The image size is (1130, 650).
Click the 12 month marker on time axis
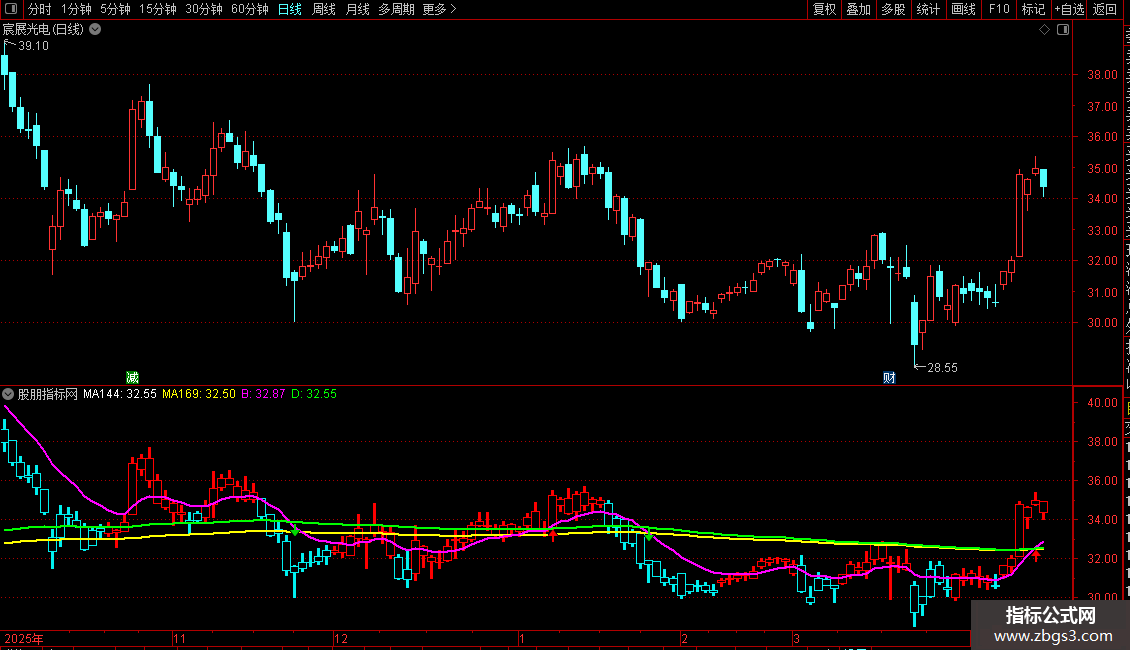click(x=341, y=638)
